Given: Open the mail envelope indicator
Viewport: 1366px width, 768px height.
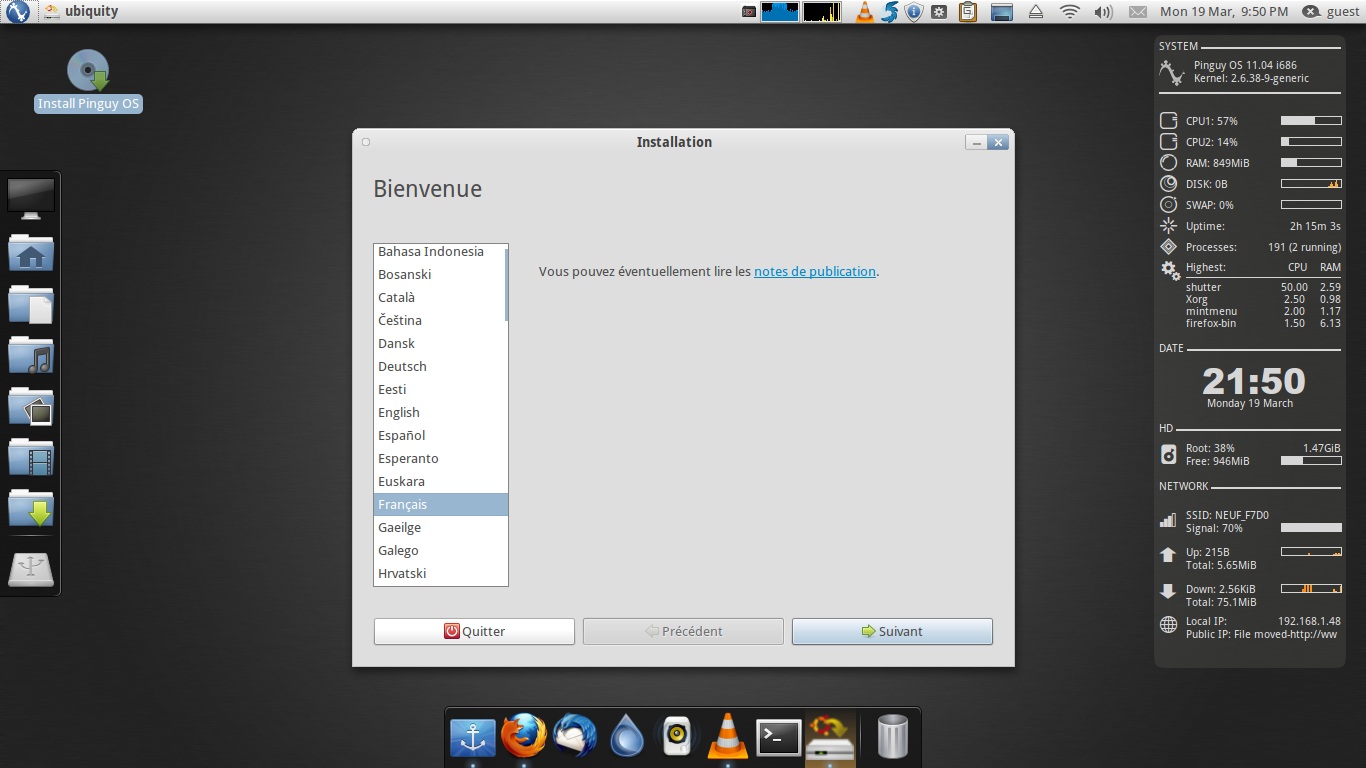Looking at the screenshot, I should click(x=1137, y=12).
